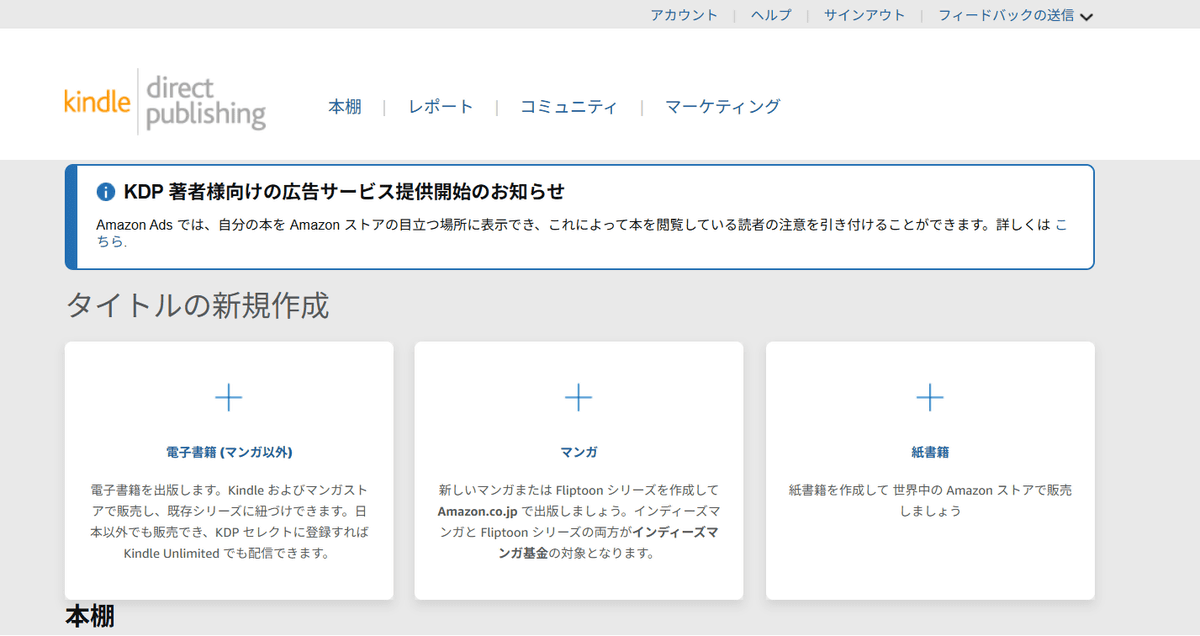Click the 電子書籍 (マンガ以外) title link

pos(229,452)
